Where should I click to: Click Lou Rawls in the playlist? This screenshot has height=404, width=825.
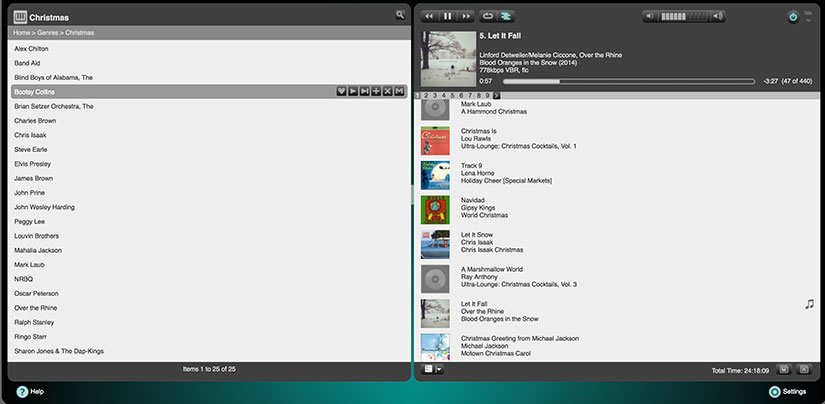coord(476,138)
